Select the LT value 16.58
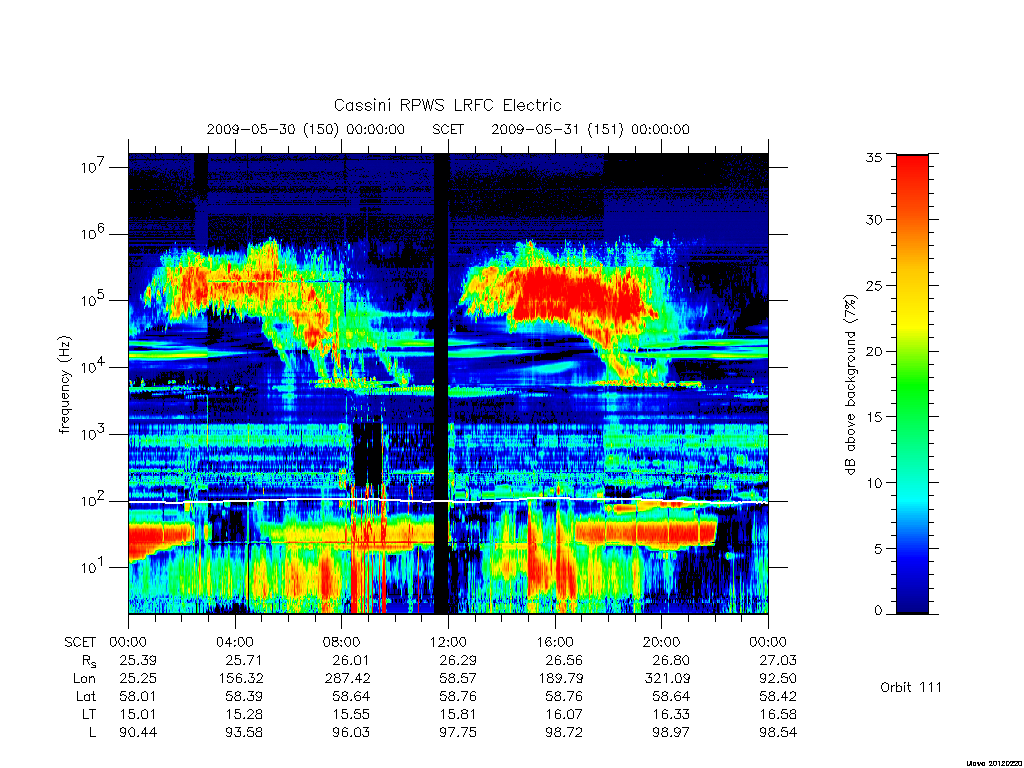 point(777,714)
